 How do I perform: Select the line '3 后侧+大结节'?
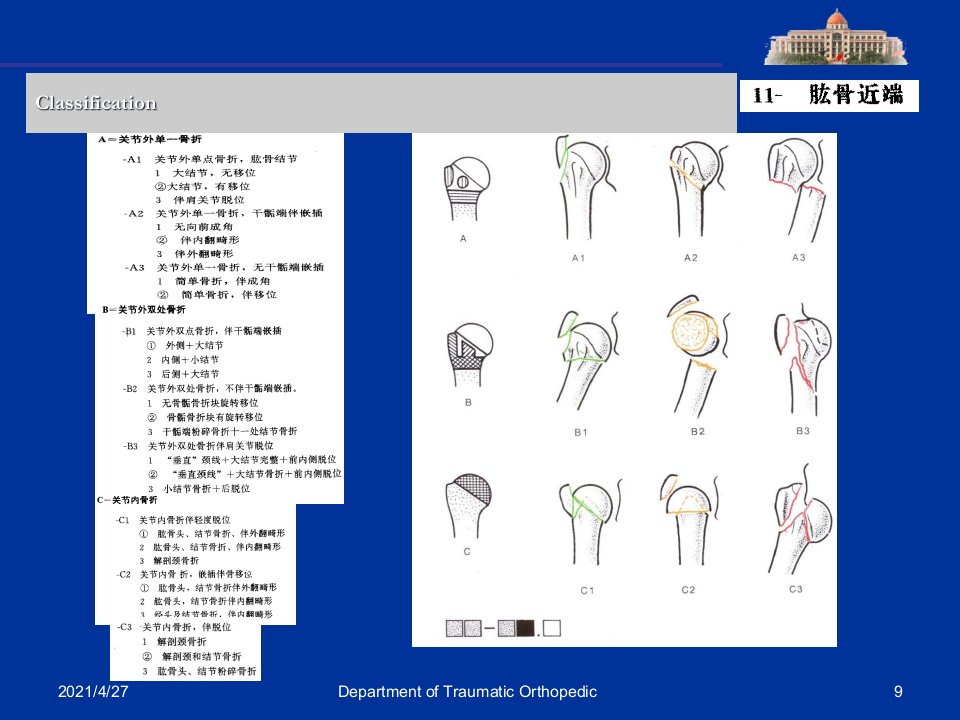click(x=182, y=374)
